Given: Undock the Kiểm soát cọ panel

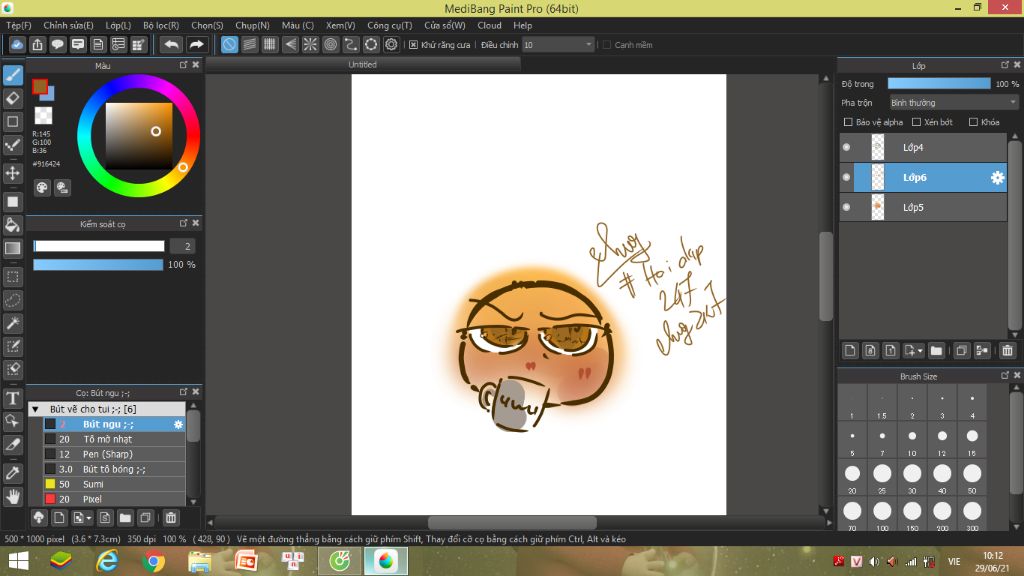Looking at the screenshot, I should [x=184, y=223].
